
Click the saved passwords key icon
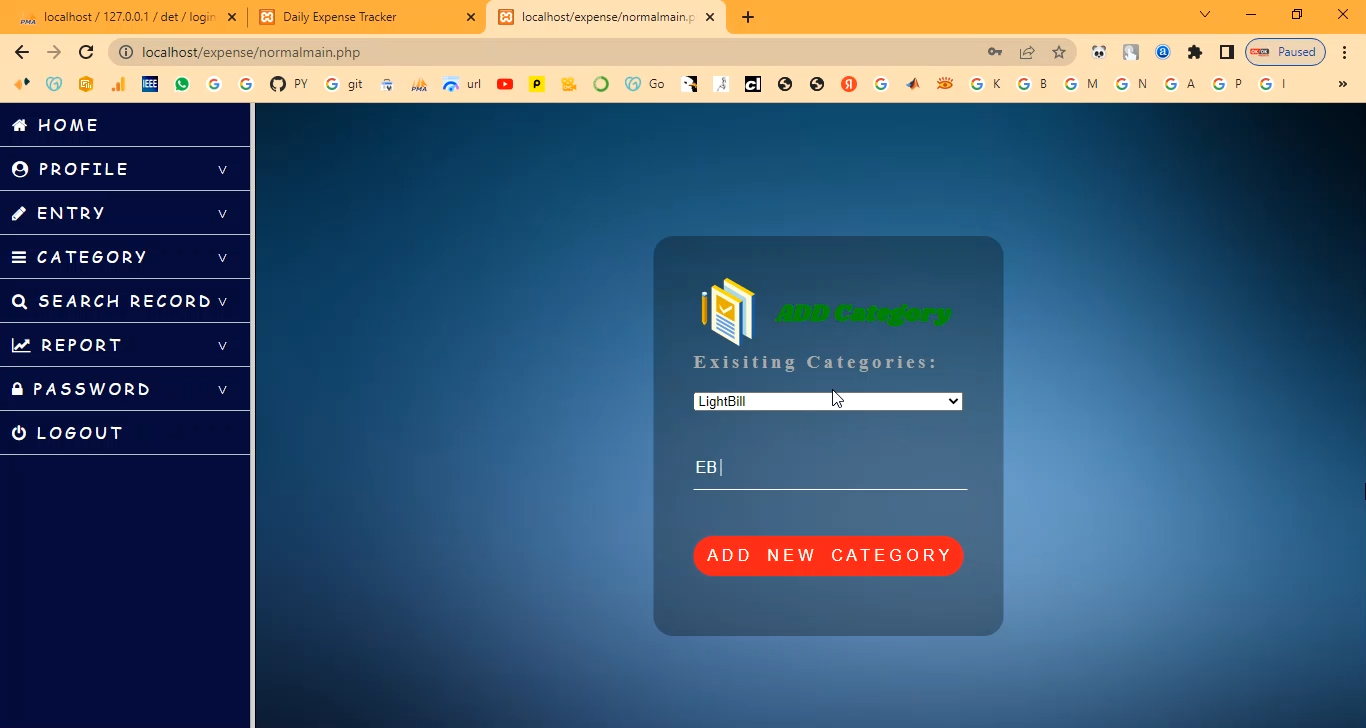pyautogui.click(x=994, y=52)
